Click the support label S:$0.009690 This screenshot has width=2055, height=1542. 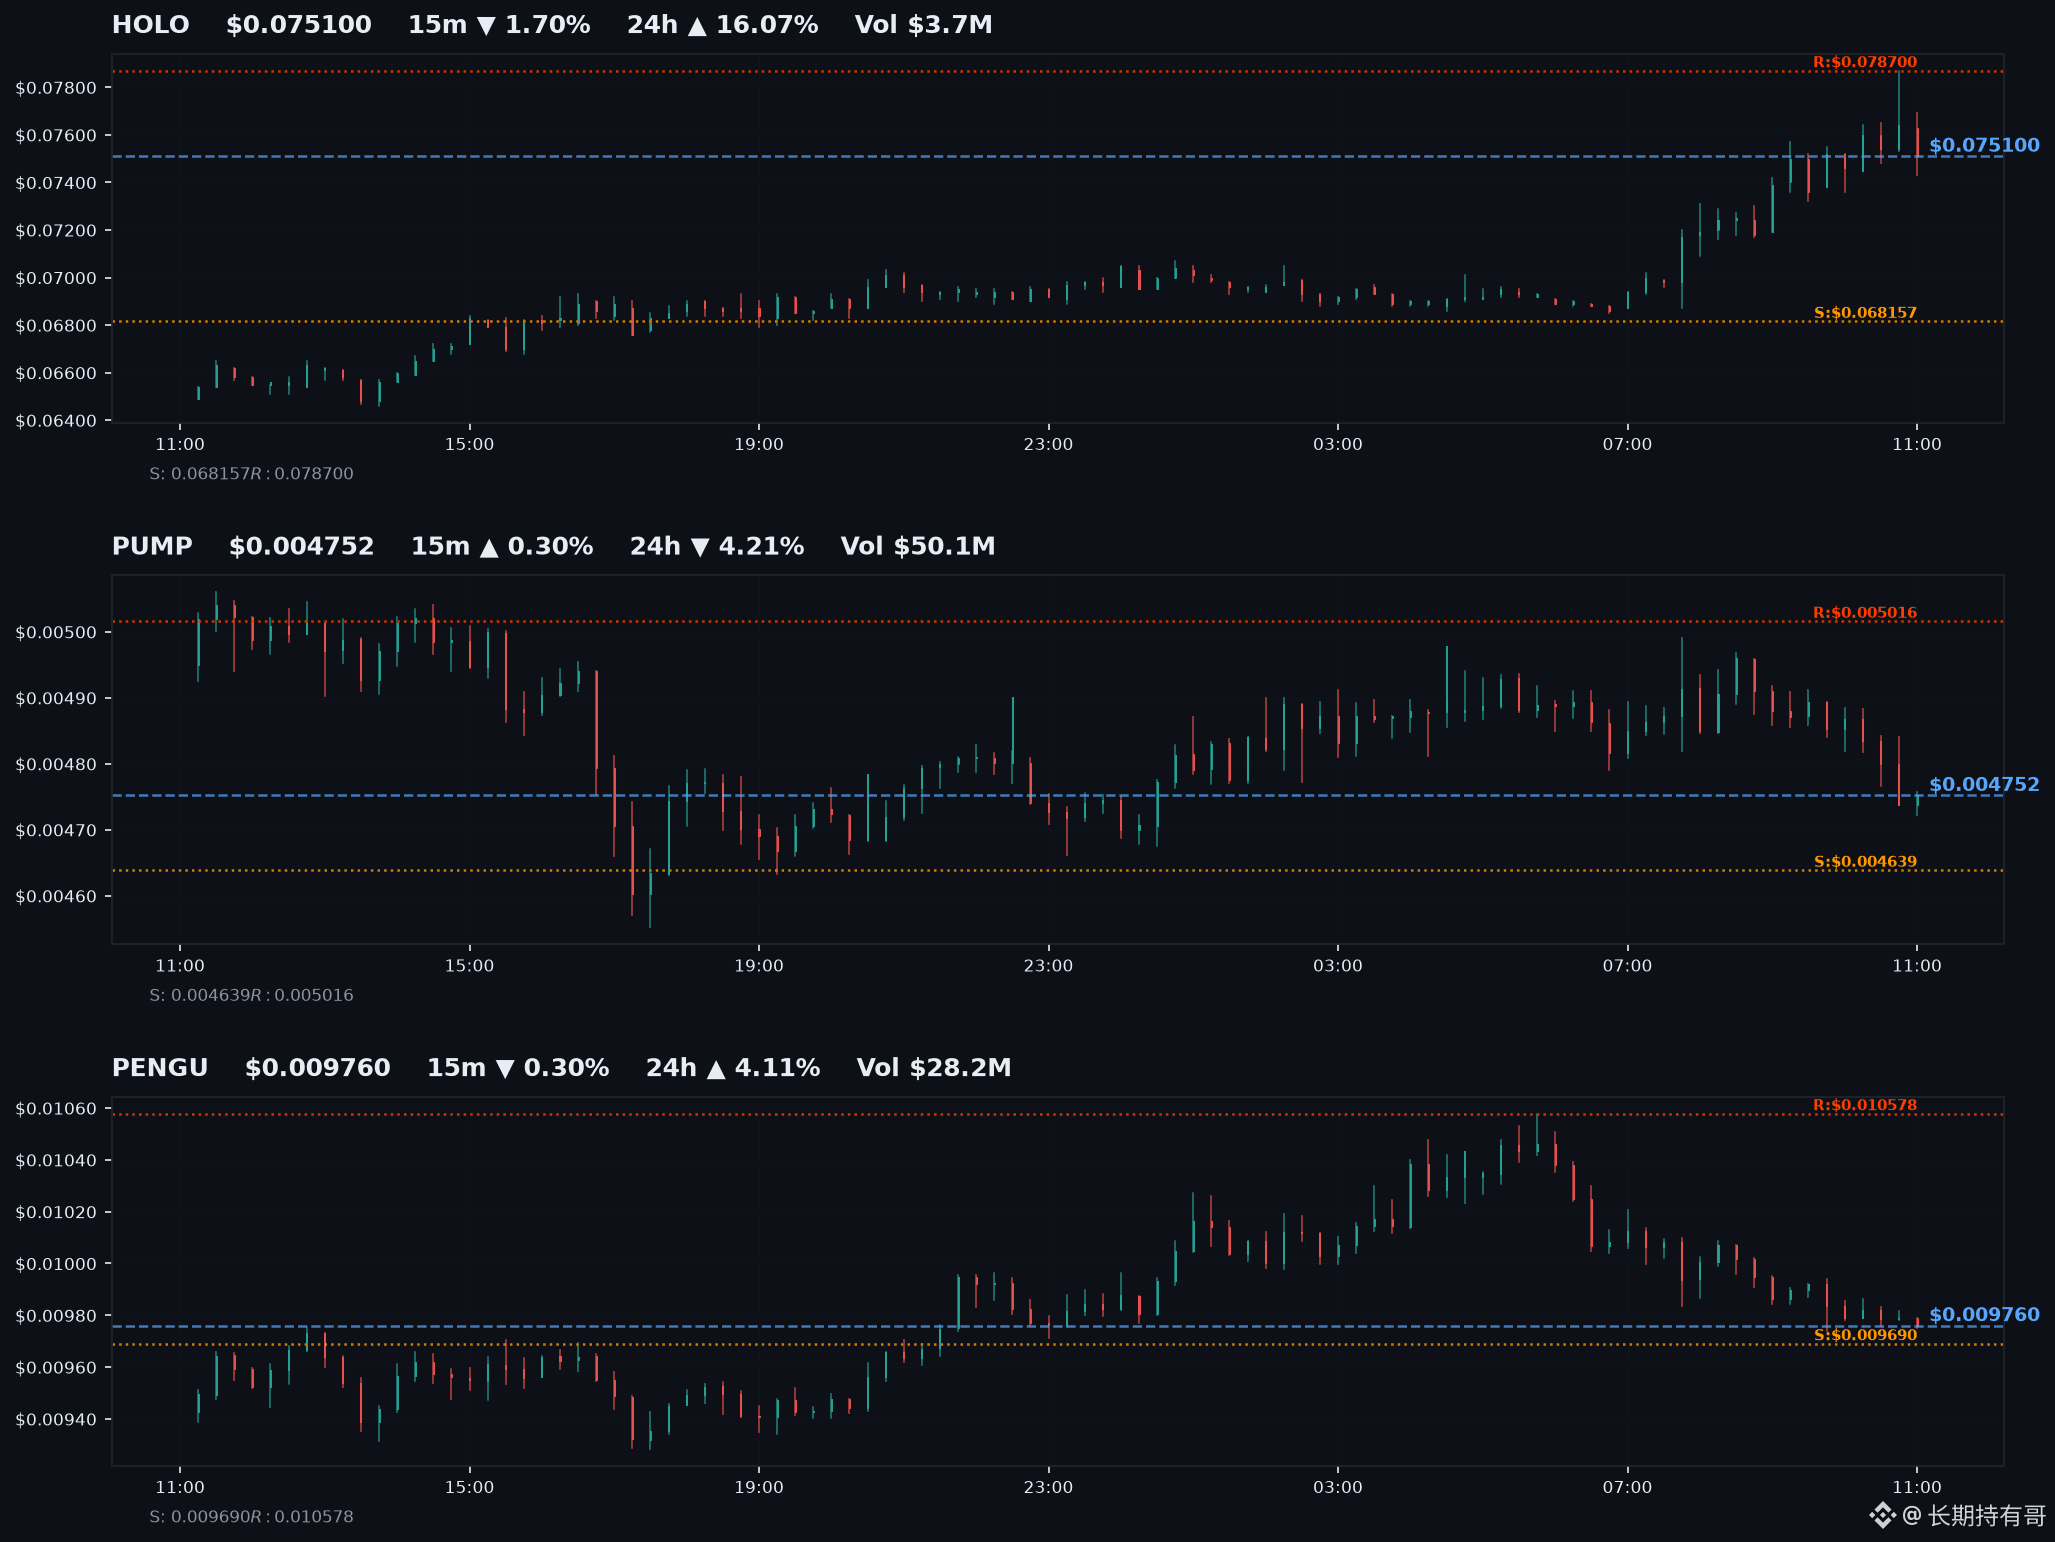click(x=1865, y=1335)
